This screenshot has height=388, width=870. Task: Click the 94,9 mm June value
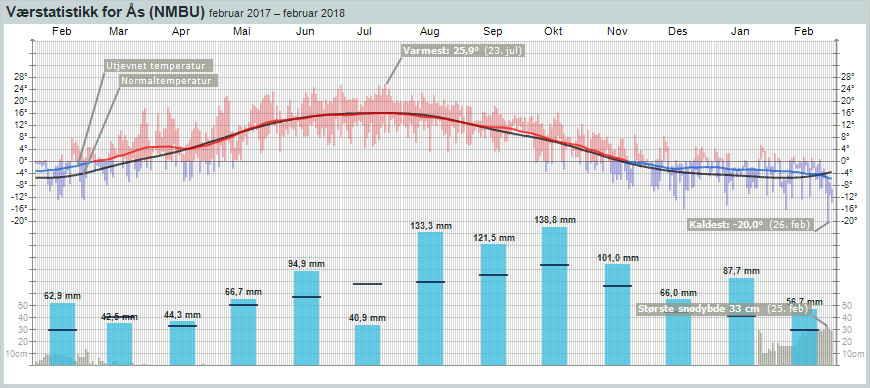(306, 263)
